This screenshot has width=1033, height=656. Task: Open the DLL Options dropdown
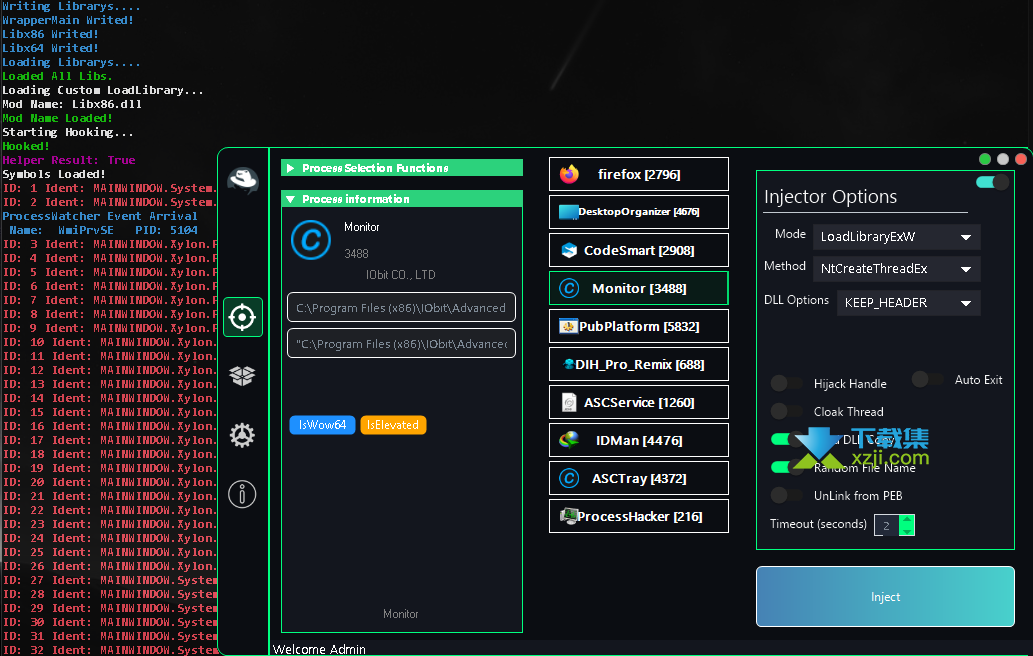[908, 303]
